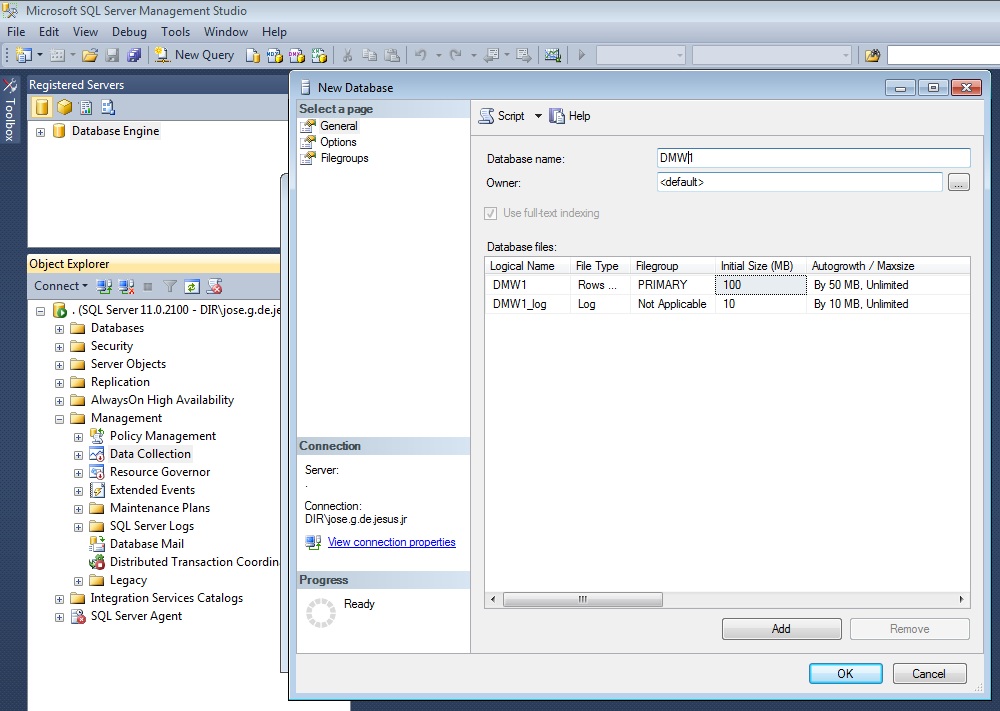This screenshot has height=711, width=1000.
Task: Click the Undo arrow icon
Action: click(x=420, y=55)
